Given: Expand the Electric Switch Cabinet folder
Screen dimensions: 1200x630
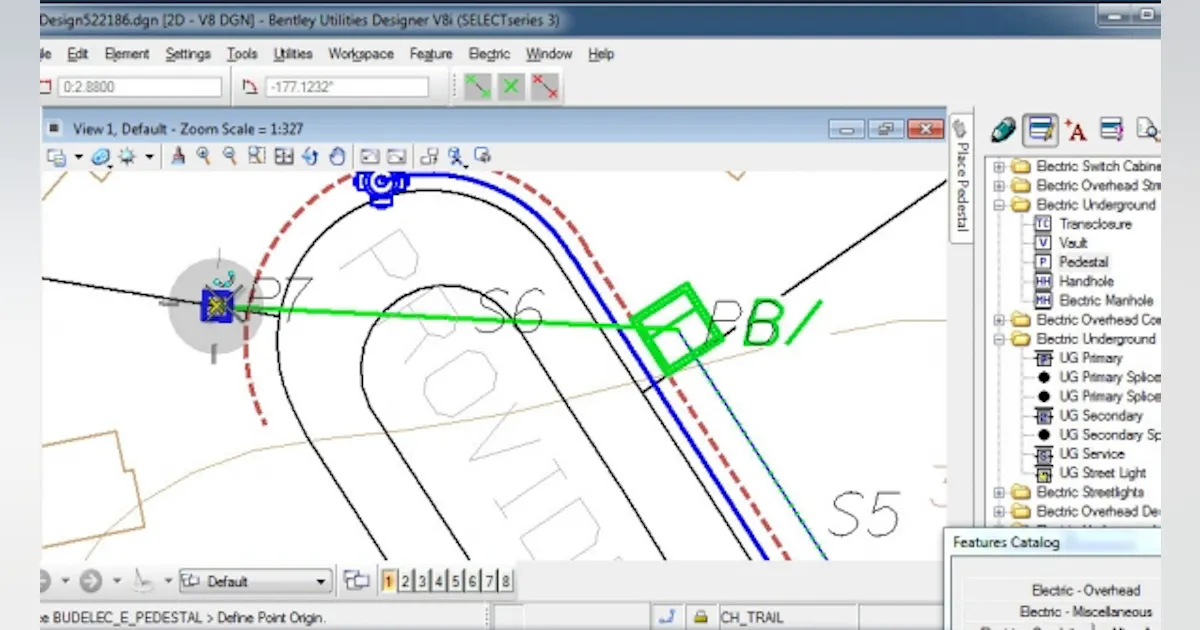Looking at the screenshot, I should (x=998, y=166).
